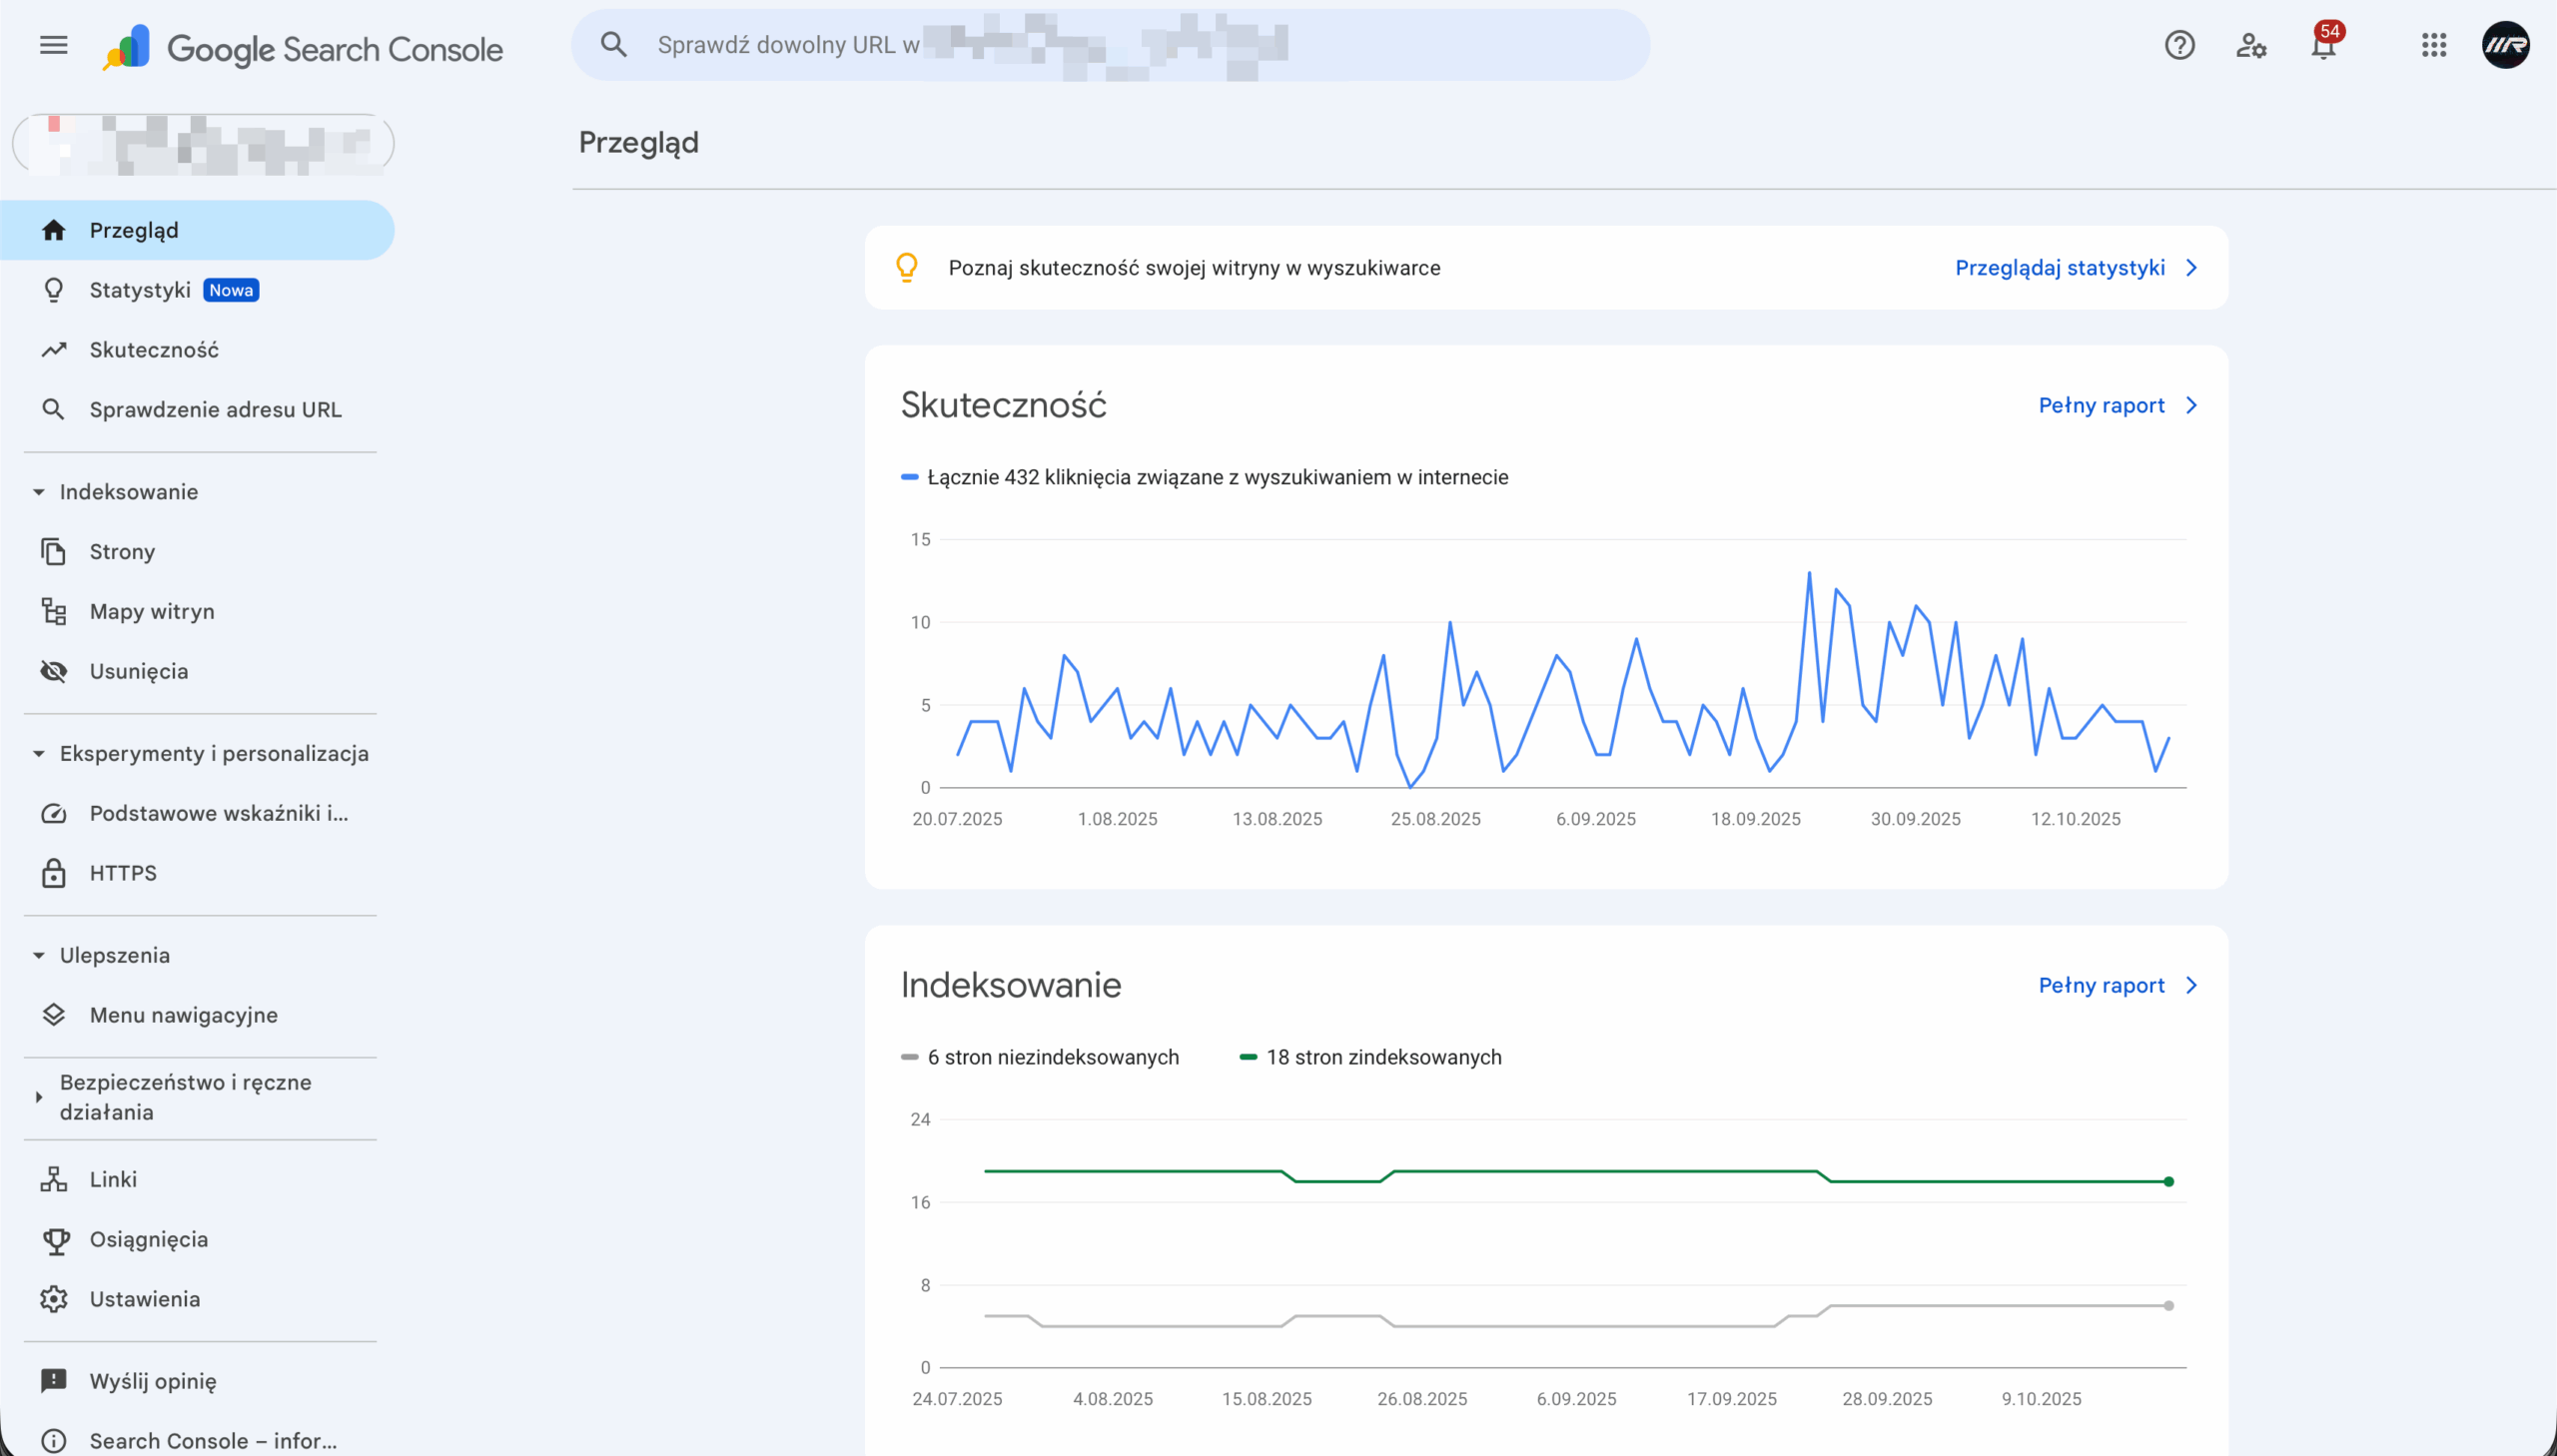Viewport: 2557px width, 1456px height.
Task: Go to Skuteczność in the sidebar
Action: (153, 350)
